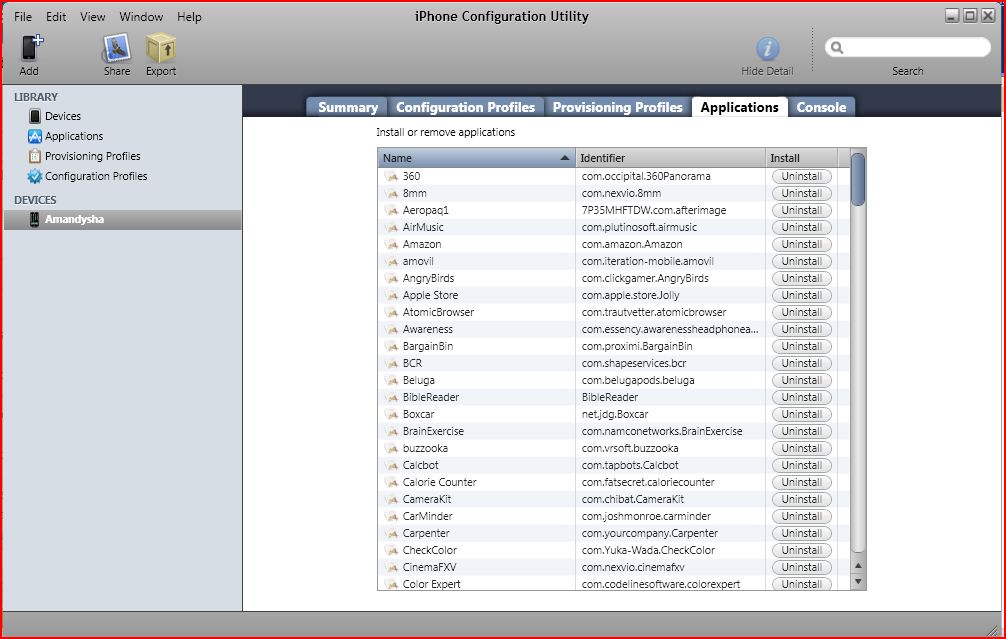
Task: Click the Add device toolbar icon
Action: click(30, 48)
